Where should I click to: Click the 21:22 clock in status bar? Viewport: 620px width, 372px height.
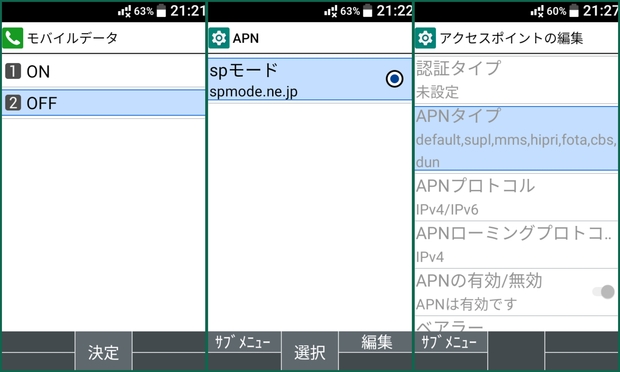click(x=394, y=11)
